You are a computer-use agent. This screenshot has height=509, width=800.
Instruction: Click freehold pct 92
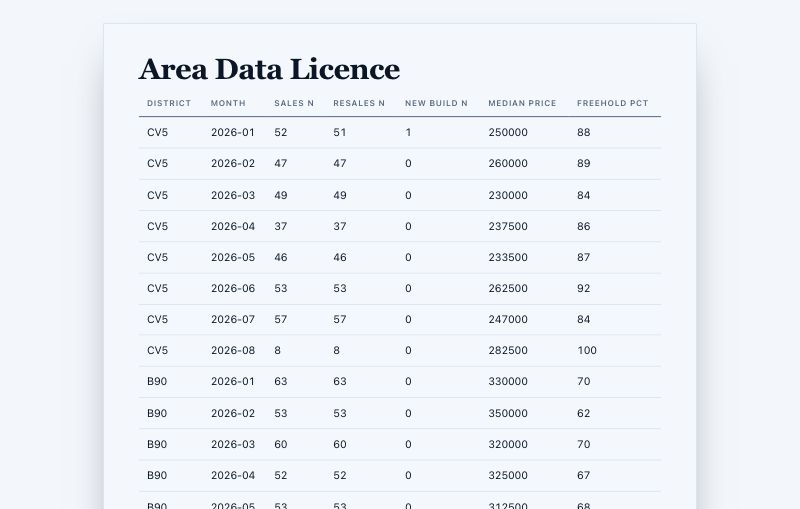pos(584,289)
